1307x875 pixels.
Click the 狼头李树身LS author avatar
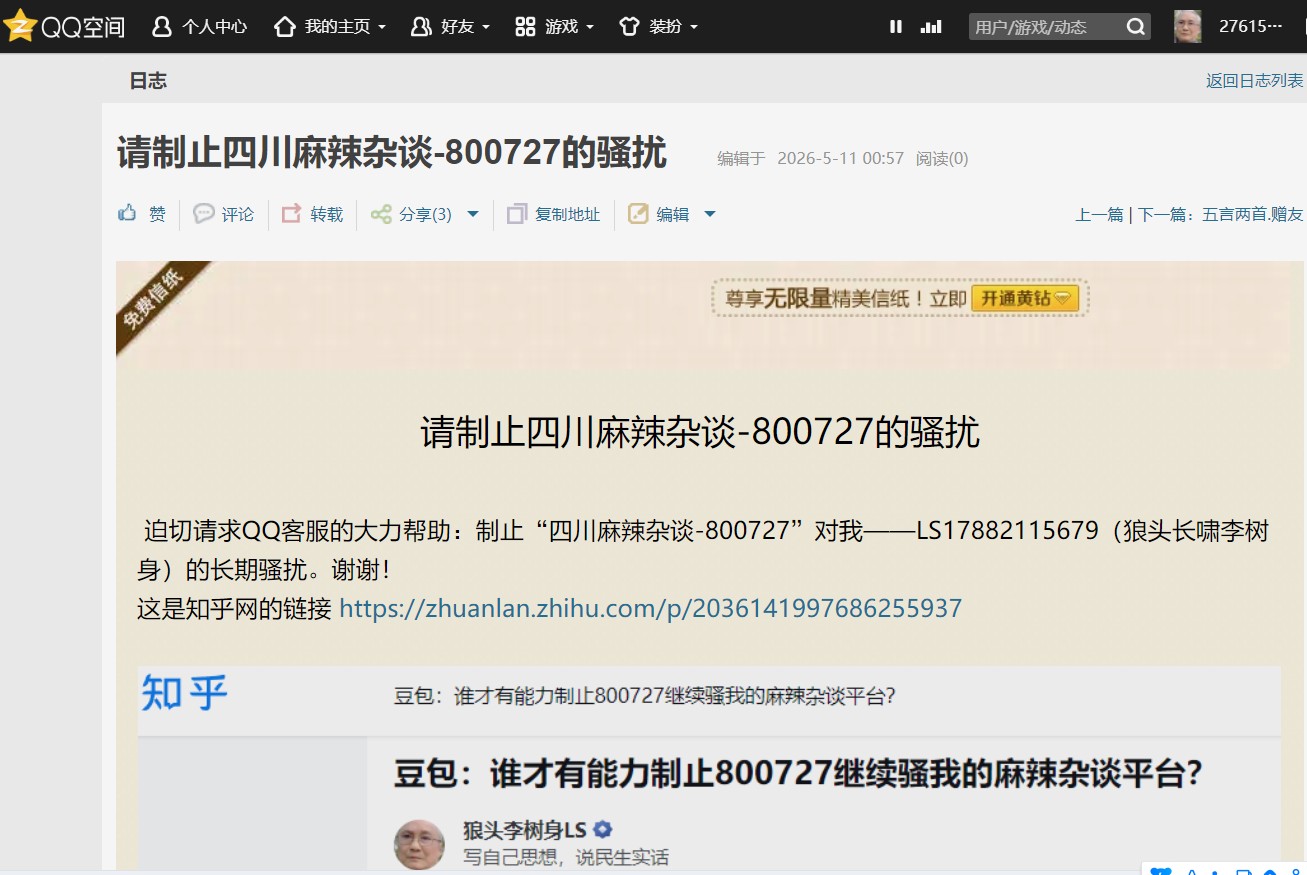pyautogui.click(x=419, y=844)
